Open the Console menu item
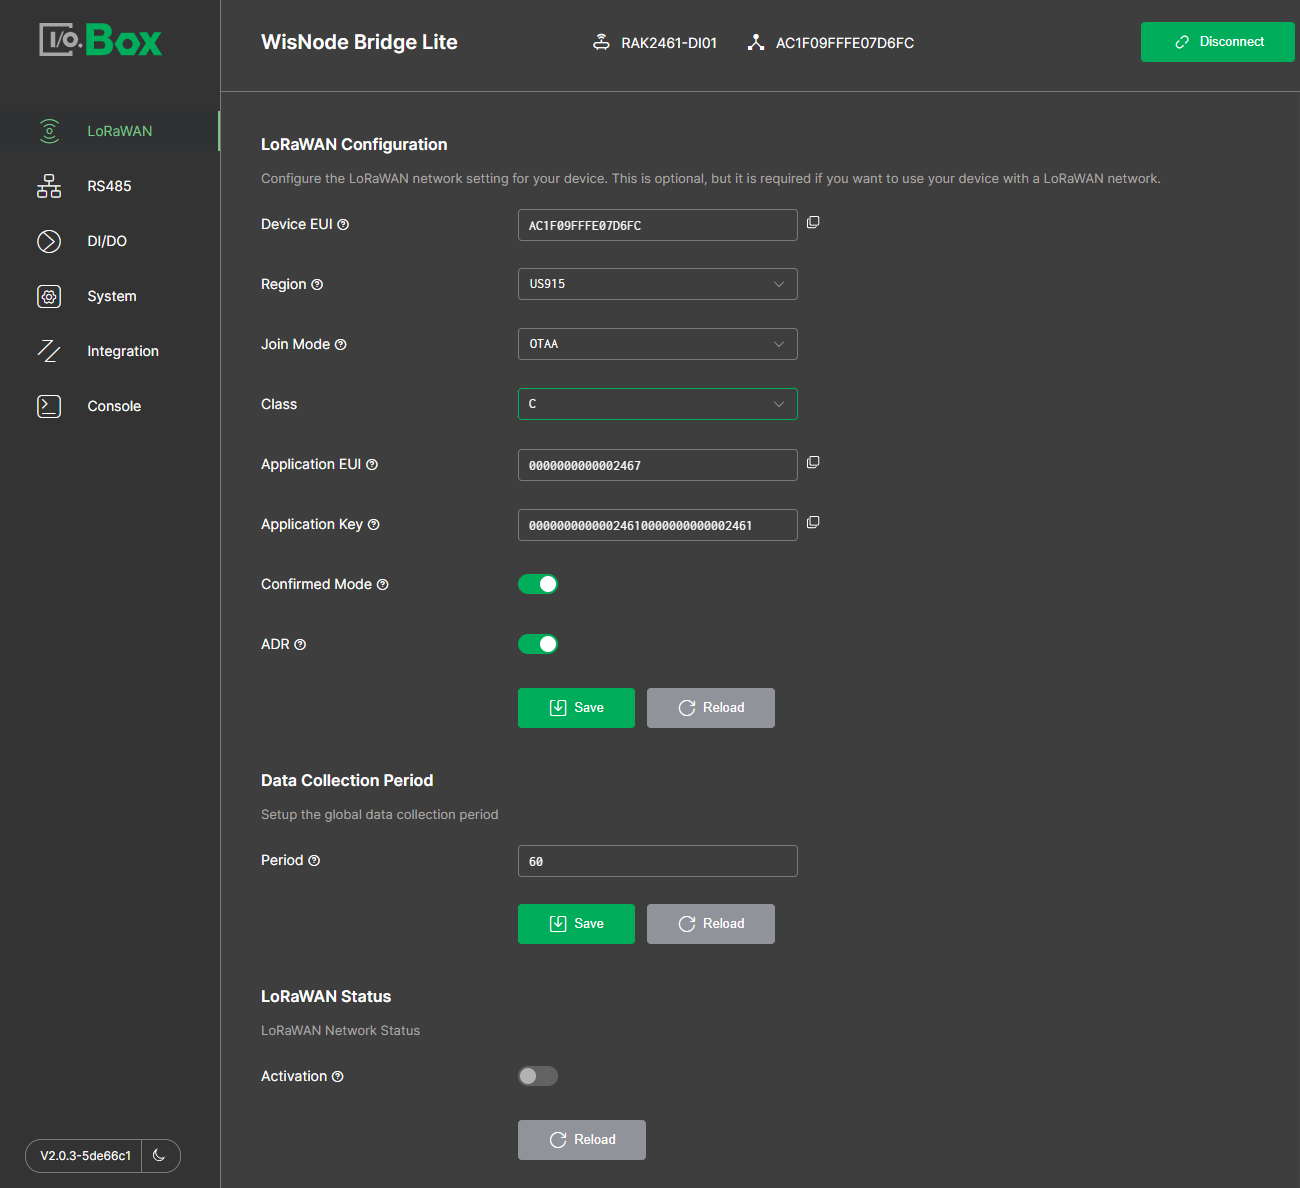1300x1188 pixels. click(x=110, y=406)
